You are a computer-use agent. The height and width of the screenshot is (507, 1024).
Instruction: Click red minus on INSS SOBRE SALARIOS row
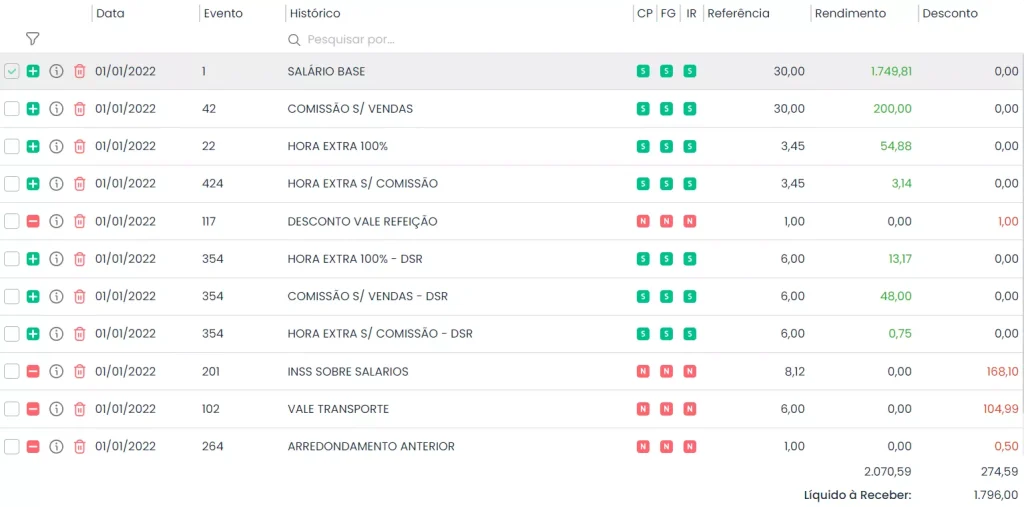(x=33, y=372)
